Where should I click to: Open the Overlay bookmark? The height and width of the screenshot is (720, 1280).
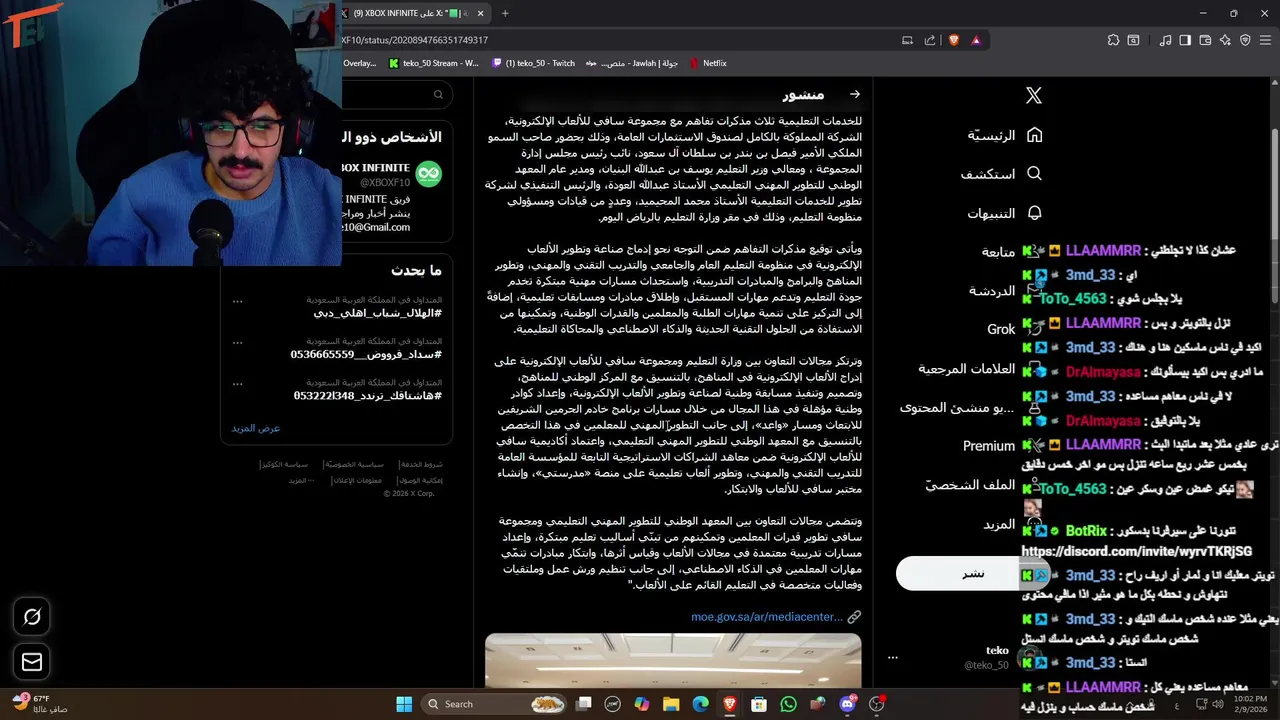pyautogui.click(x=359, y=63)
